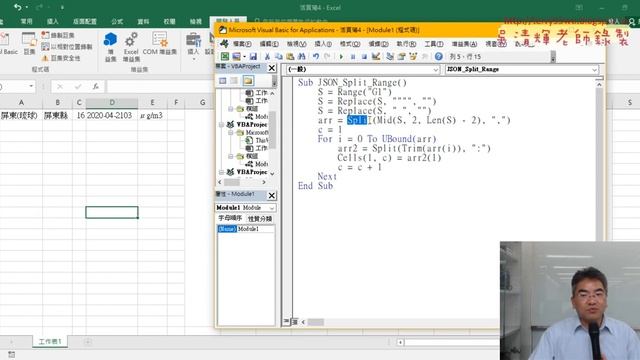Click View Code icon in project pane

pos(222,81)
